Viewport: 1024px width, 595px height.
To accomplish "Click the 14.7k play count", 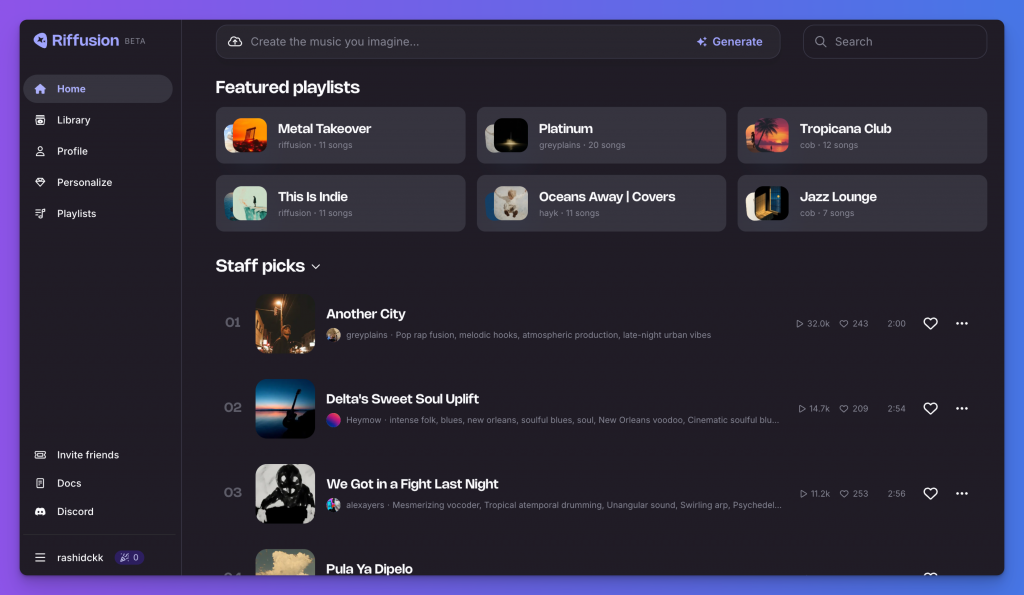I will click(814, 408).
